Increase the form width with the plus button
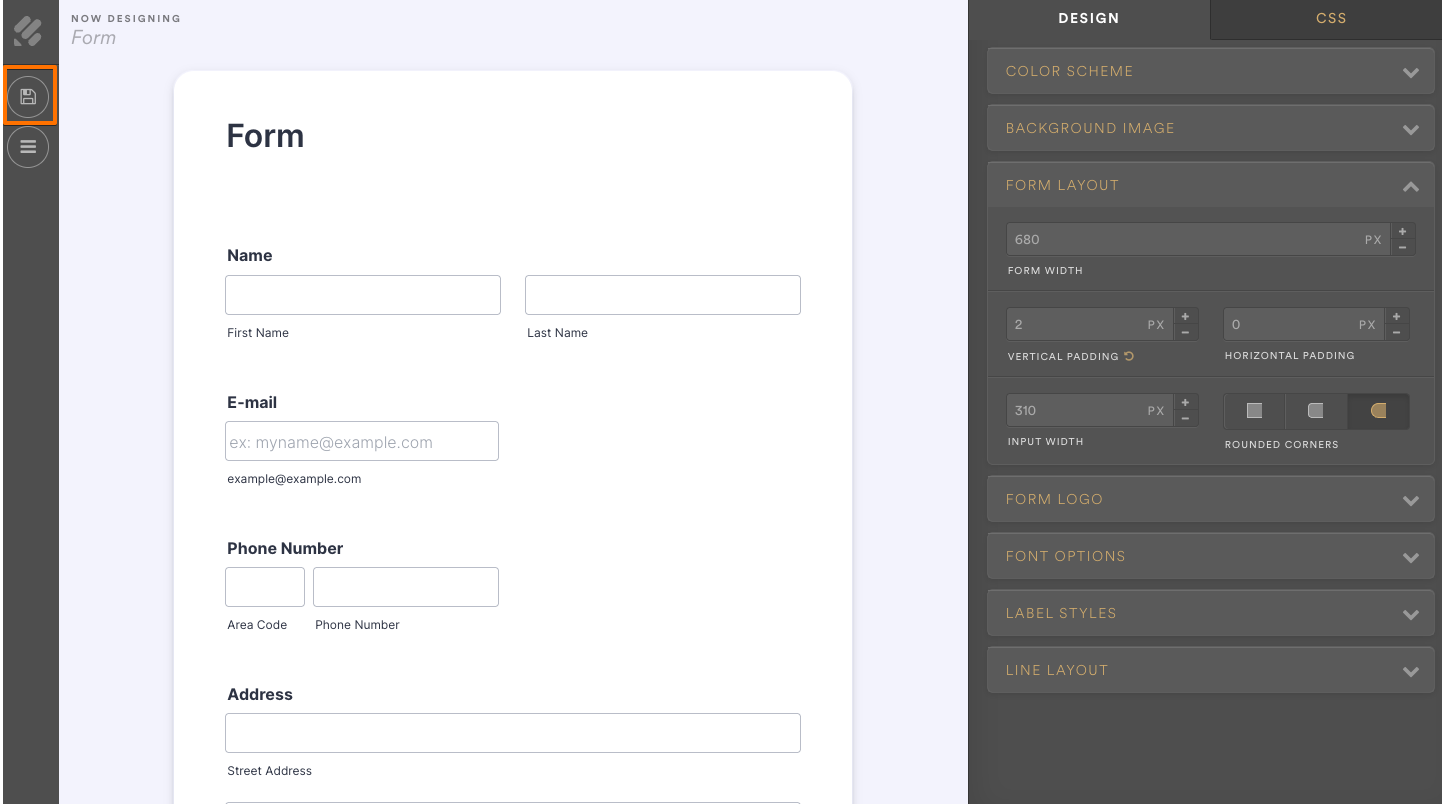Screen dimensions: 1442x804 (1402, 232)
